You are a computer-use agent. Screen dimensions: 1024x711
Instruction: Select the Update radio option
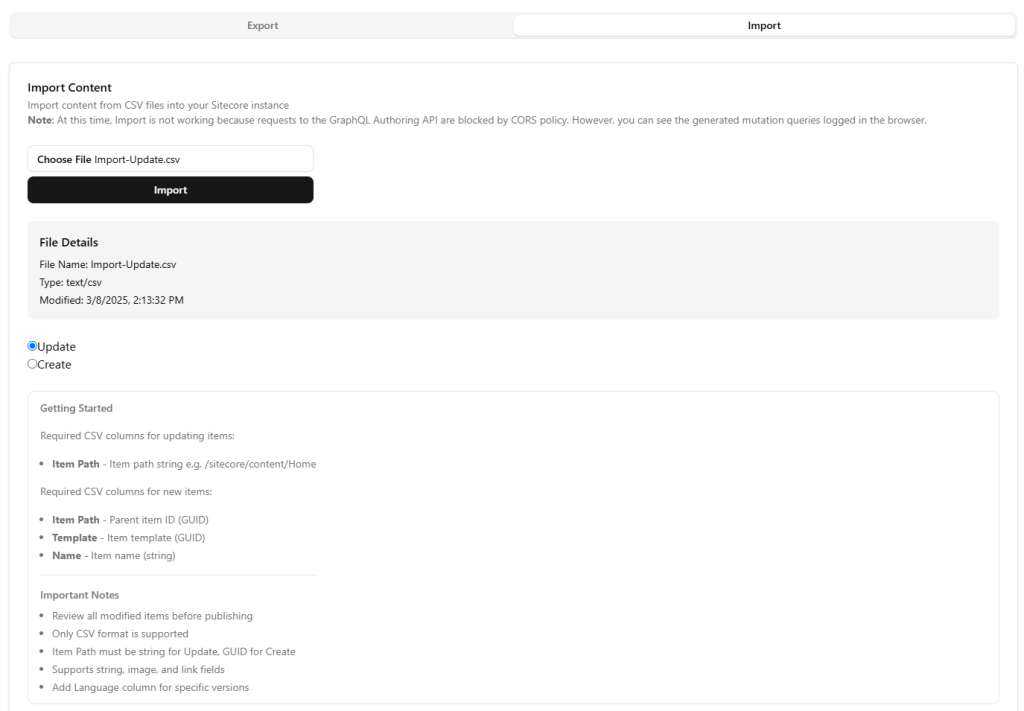(33, 346)
